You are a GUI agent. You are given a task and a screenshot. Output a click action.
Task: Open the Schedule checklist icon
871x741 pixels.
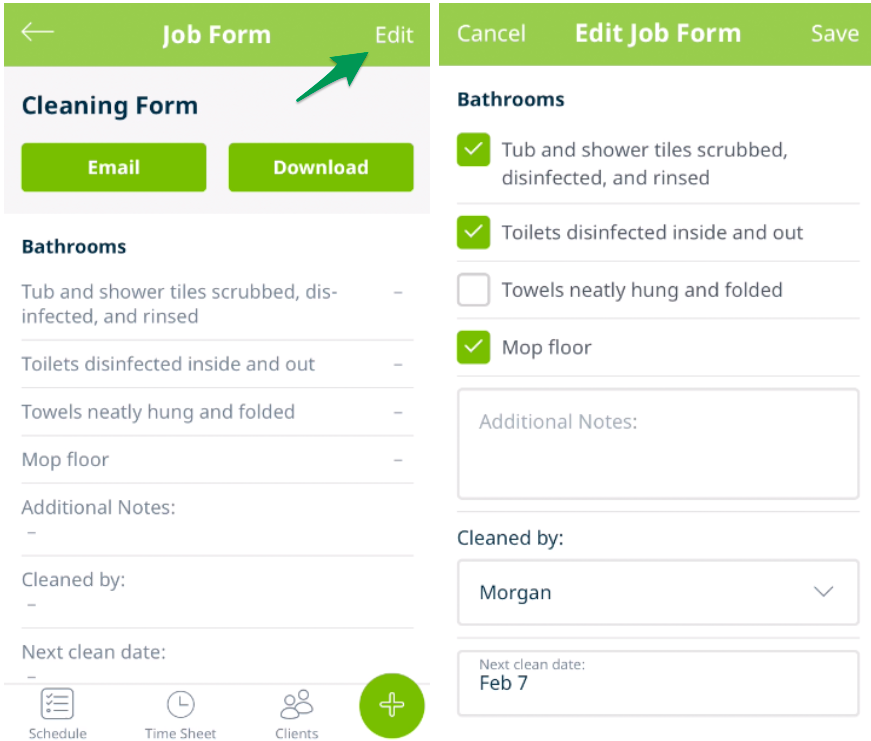click(x=57, y=704)
